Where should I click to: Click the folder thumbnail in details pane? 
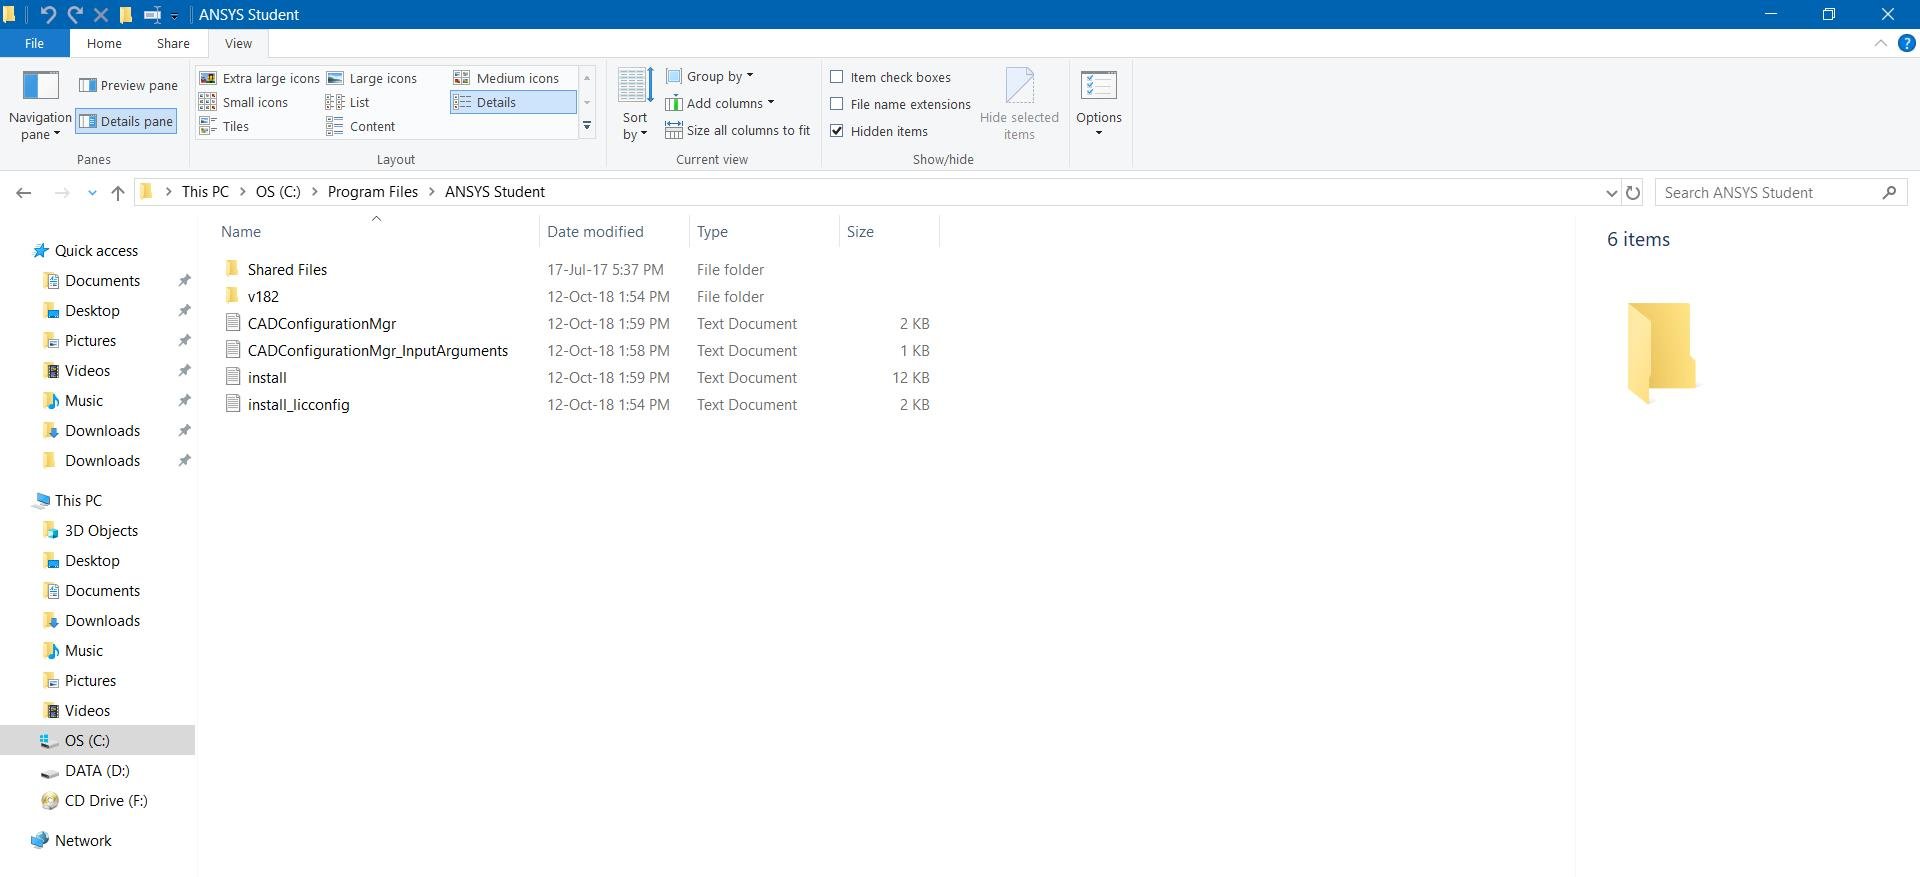[1661, 352]
